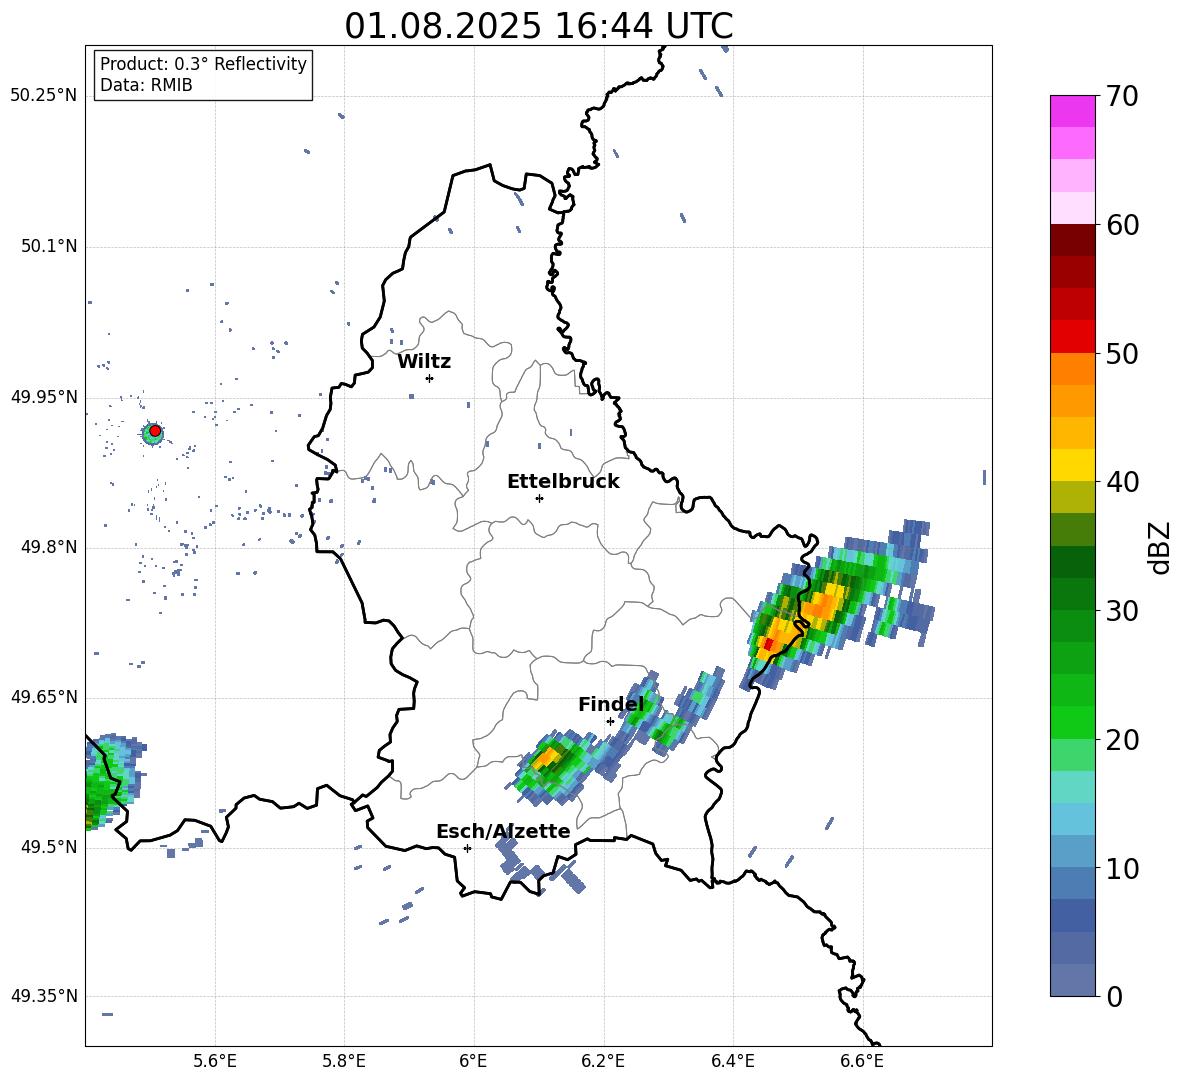Image resolution: width=1184 pixels, height=1081 pixels.
Task: Click the 50.1°N latitude label
Action: point(48,246)
